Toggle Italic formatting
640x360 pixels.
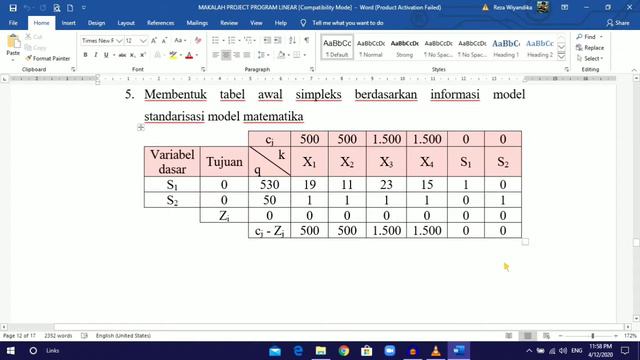tap(96, 55)
